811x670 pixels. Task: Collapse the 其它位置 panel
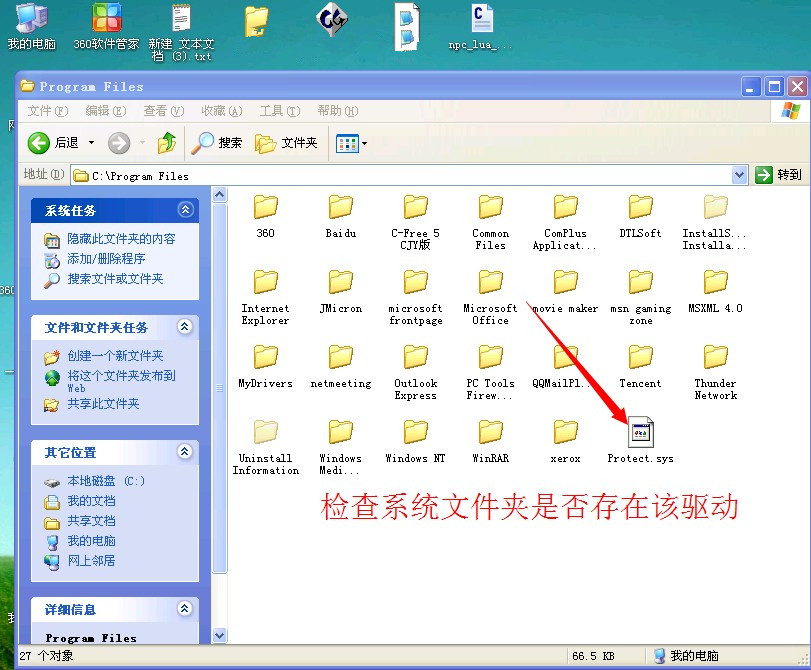point(185,452)
